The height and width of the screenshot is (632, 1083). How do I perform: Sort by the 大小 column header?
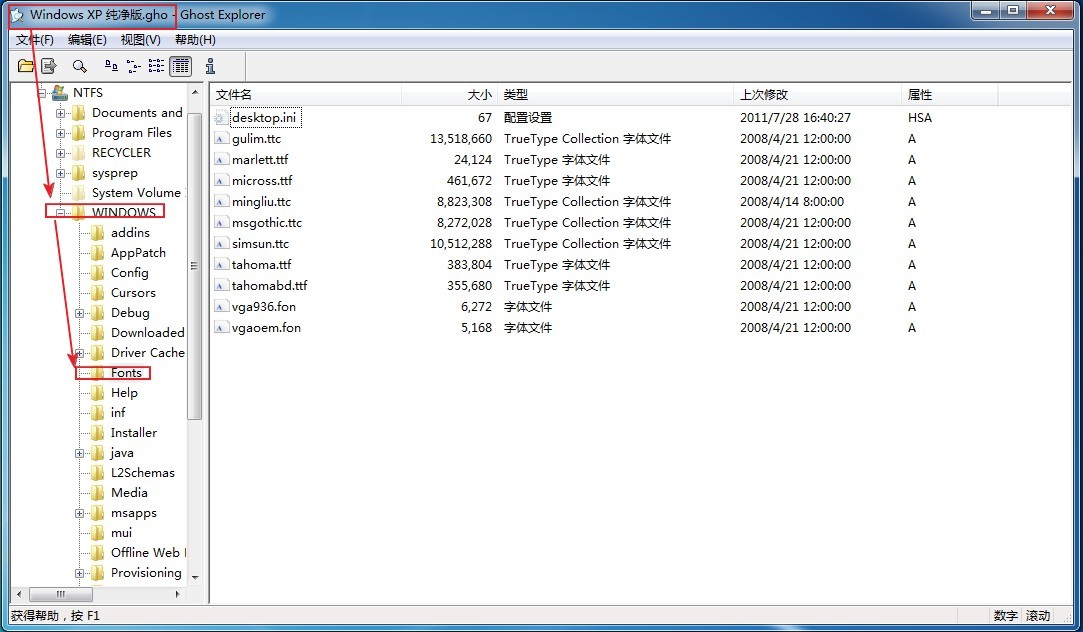point(450,95)
